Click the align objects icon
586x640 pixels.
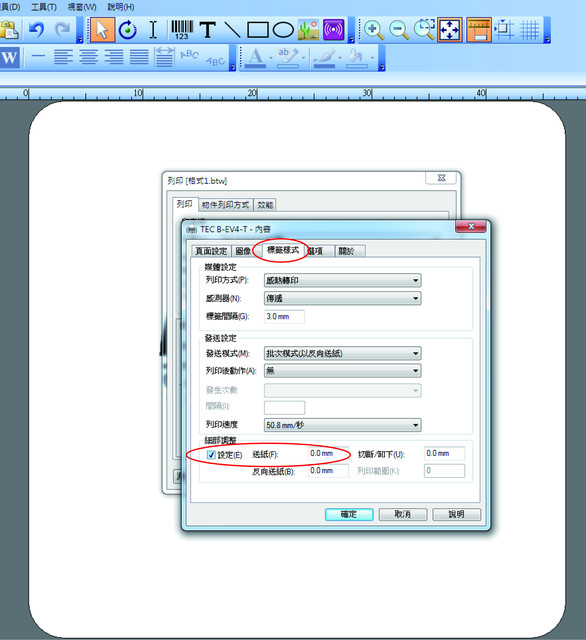[504, 30]
